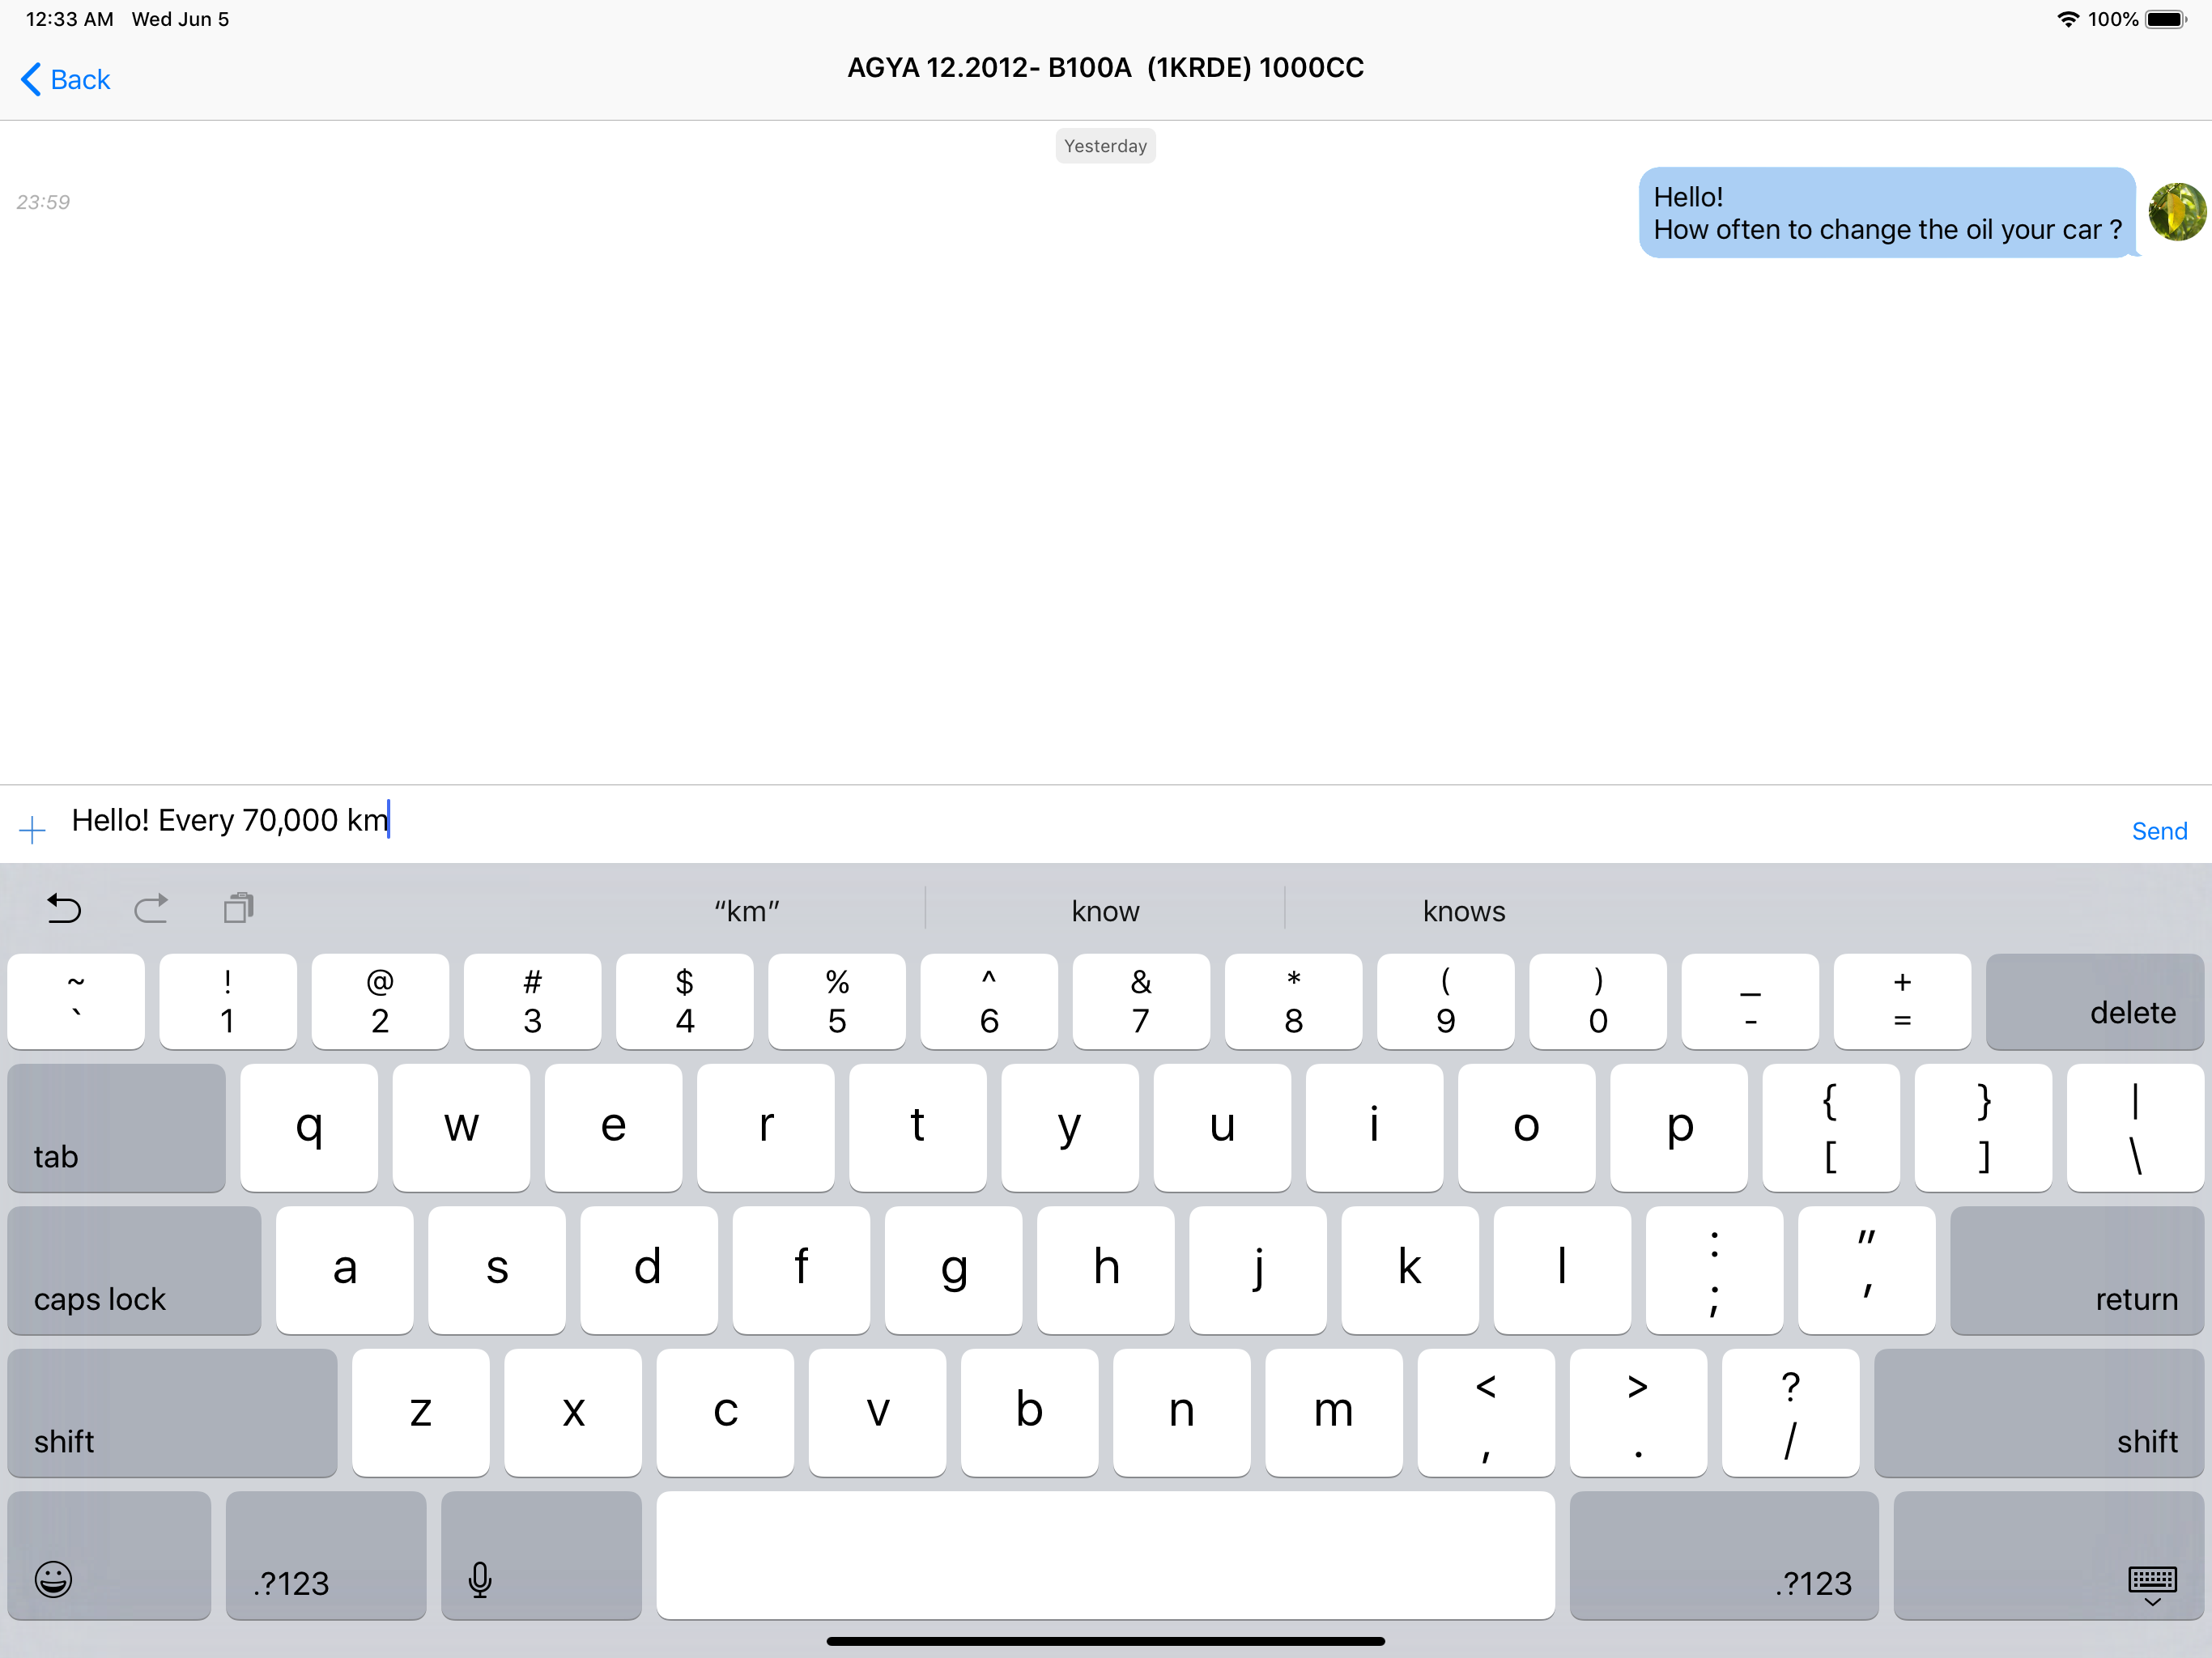Toggle the left shift key

(172, 1413)
